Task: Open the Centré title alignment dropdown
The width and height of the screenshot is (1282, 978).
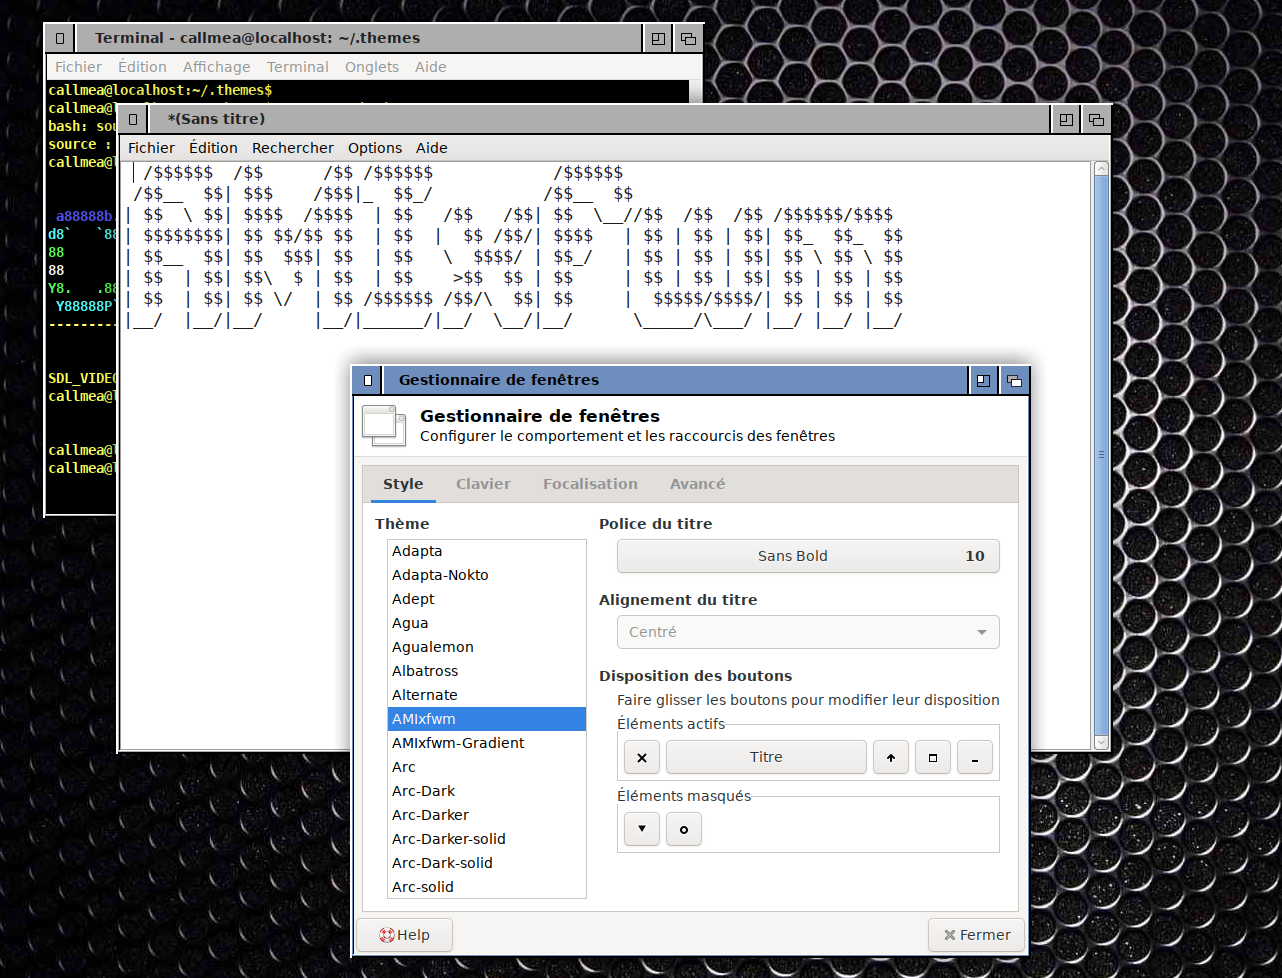Action: [808, 632]
